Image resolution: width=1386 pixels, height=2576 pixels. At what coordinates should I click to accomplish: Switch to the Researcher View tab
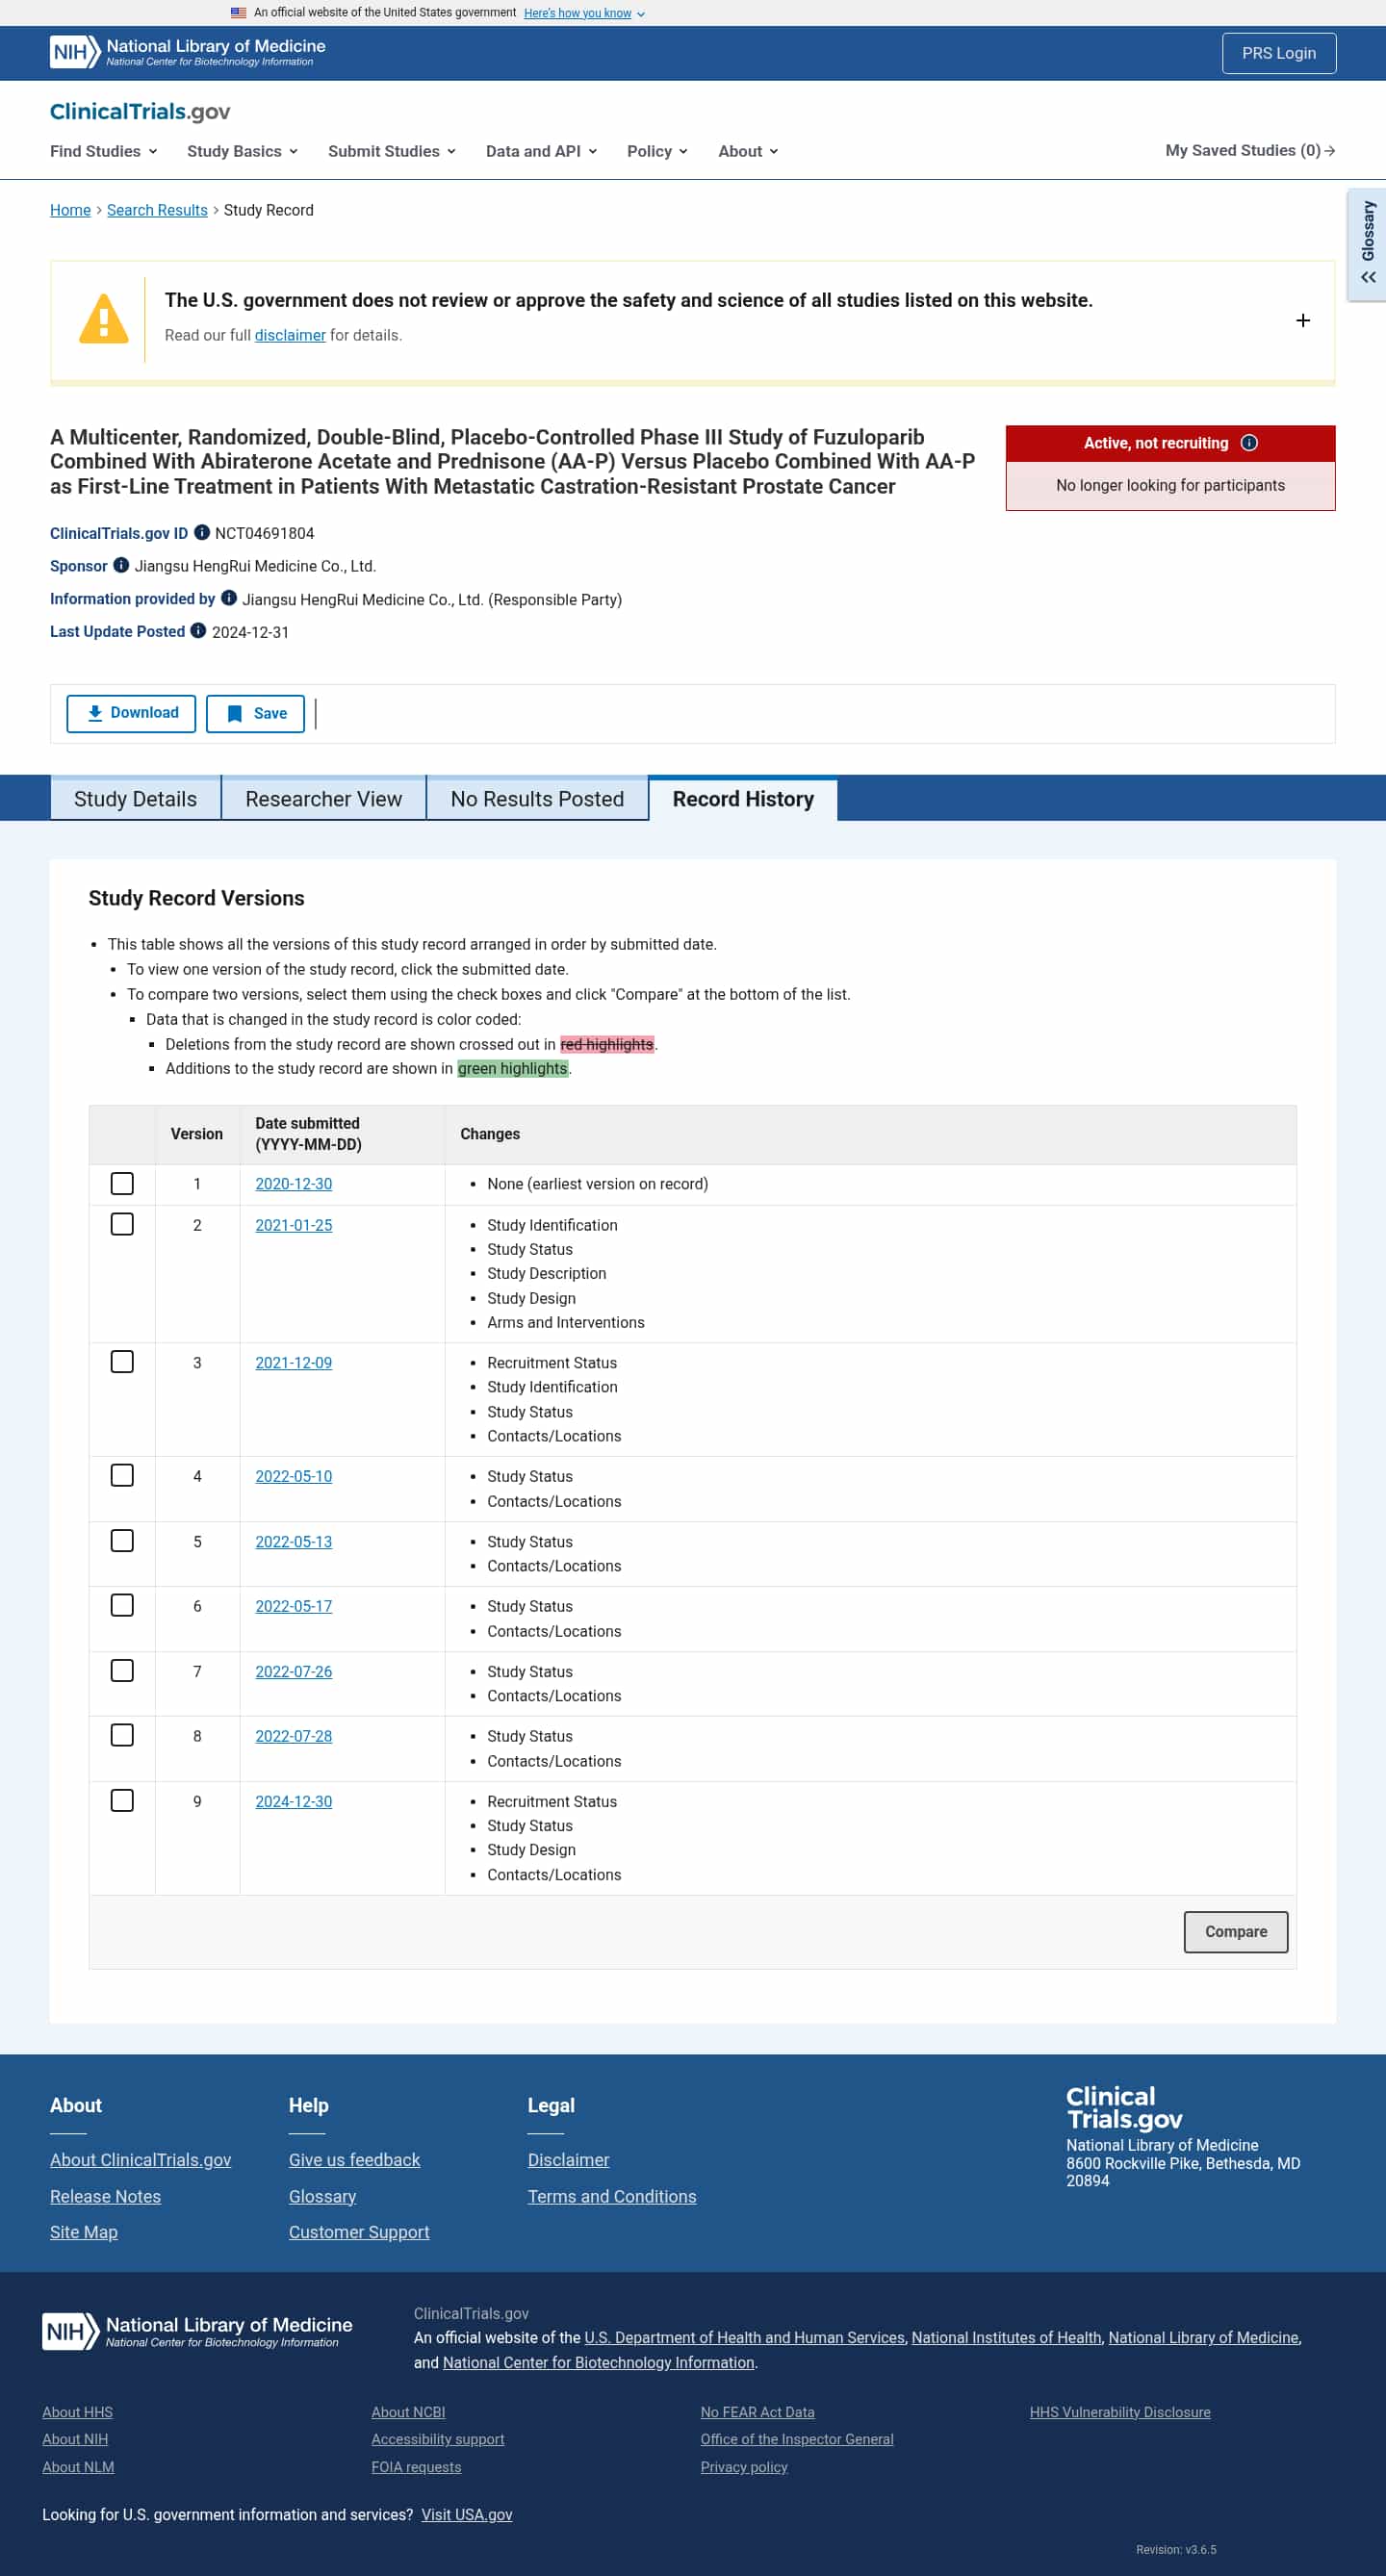(324, 799)
